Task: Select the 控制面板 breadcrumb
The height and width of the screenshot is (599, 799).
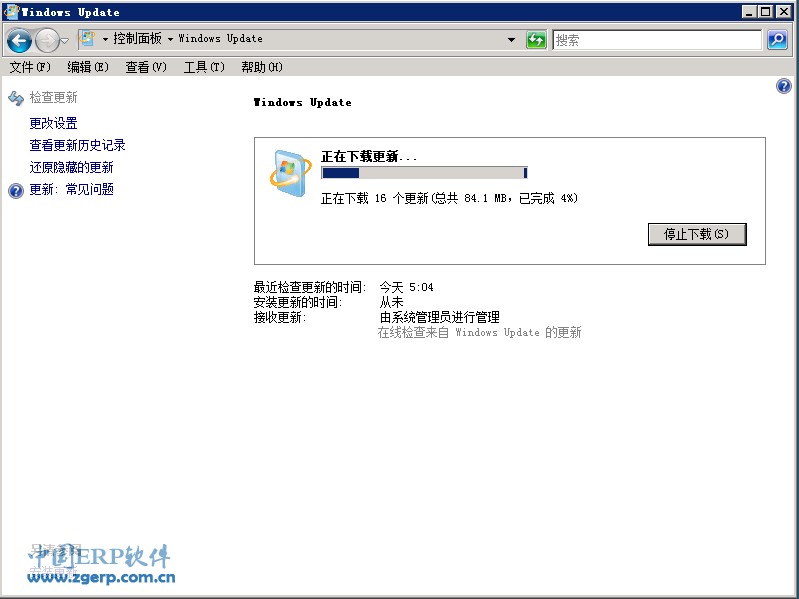Action: click(x=137, y=39)
